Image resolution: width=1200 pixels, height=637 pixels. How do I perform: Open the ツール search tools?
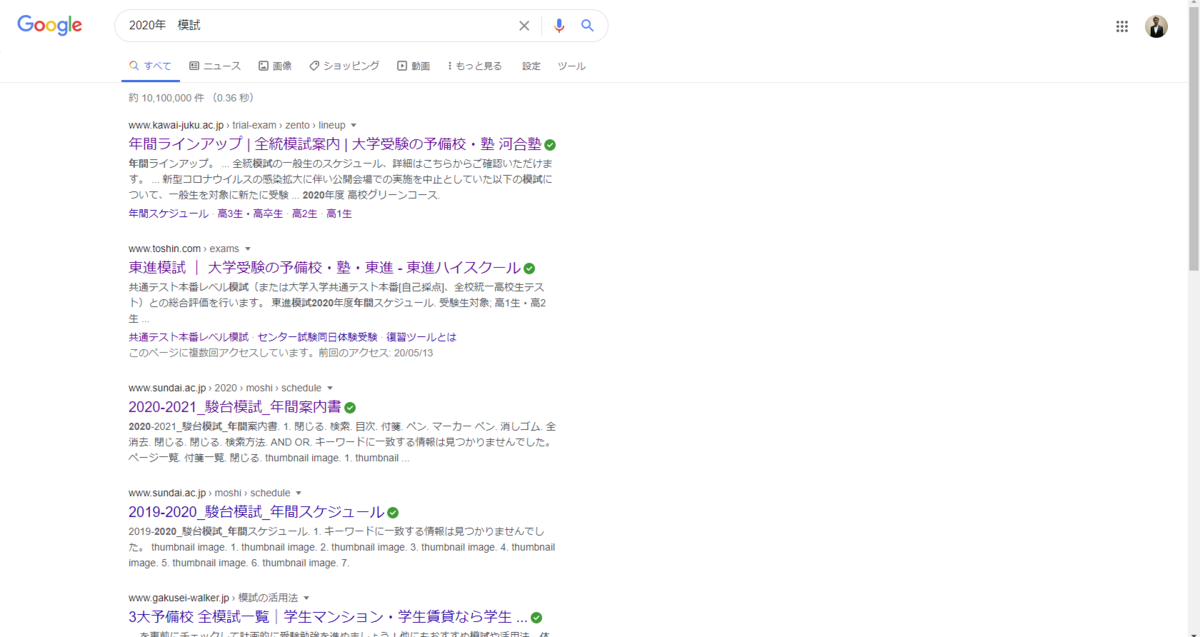(x=571, y=66)
